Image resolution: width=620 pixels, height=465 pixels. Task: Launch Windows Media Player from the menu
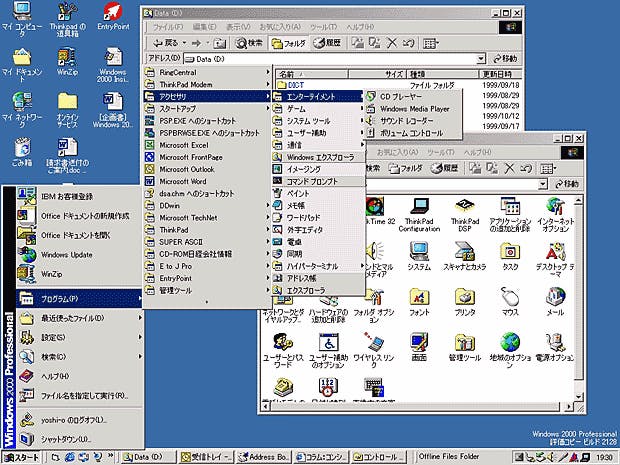pos(415,108)
